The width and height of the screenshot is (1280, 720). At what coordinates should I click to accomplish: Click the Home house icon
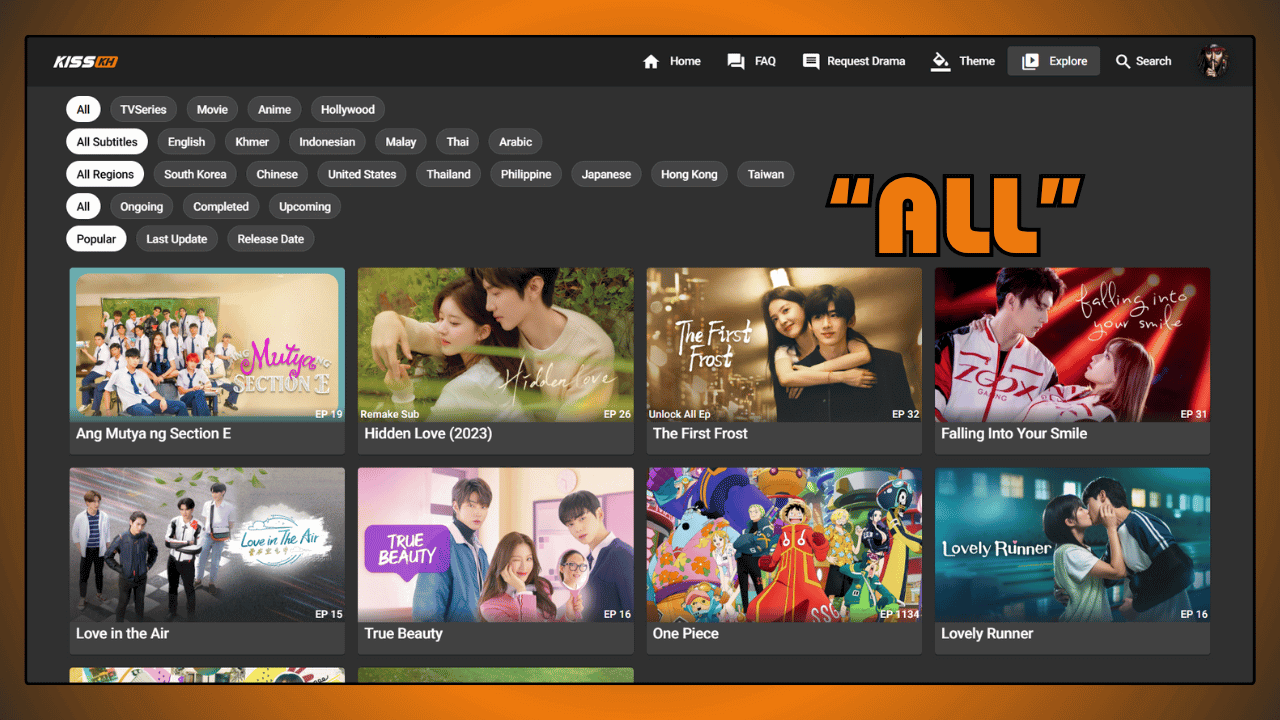pyautogui.click(x=651, y=62)
